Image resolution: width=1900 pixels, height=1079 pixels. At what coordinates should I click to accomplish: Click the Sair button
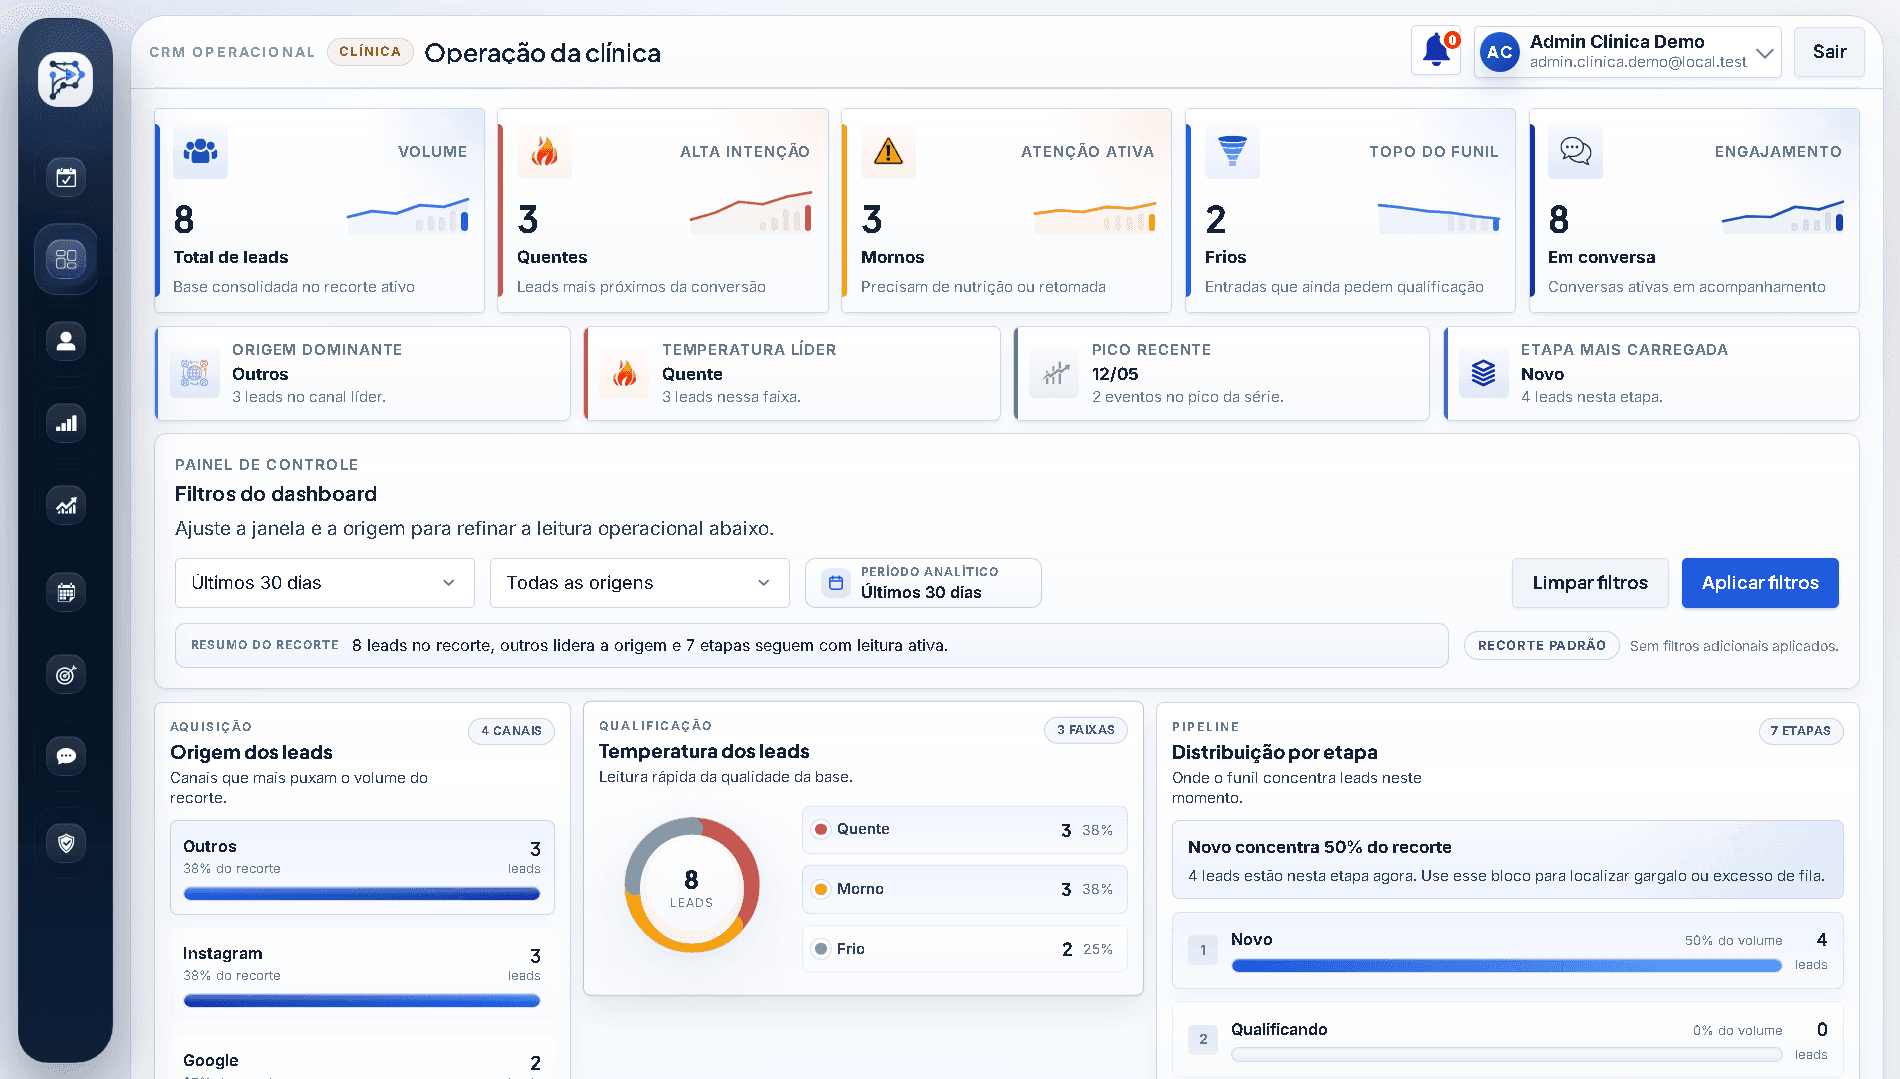(x=1829, y=52)
